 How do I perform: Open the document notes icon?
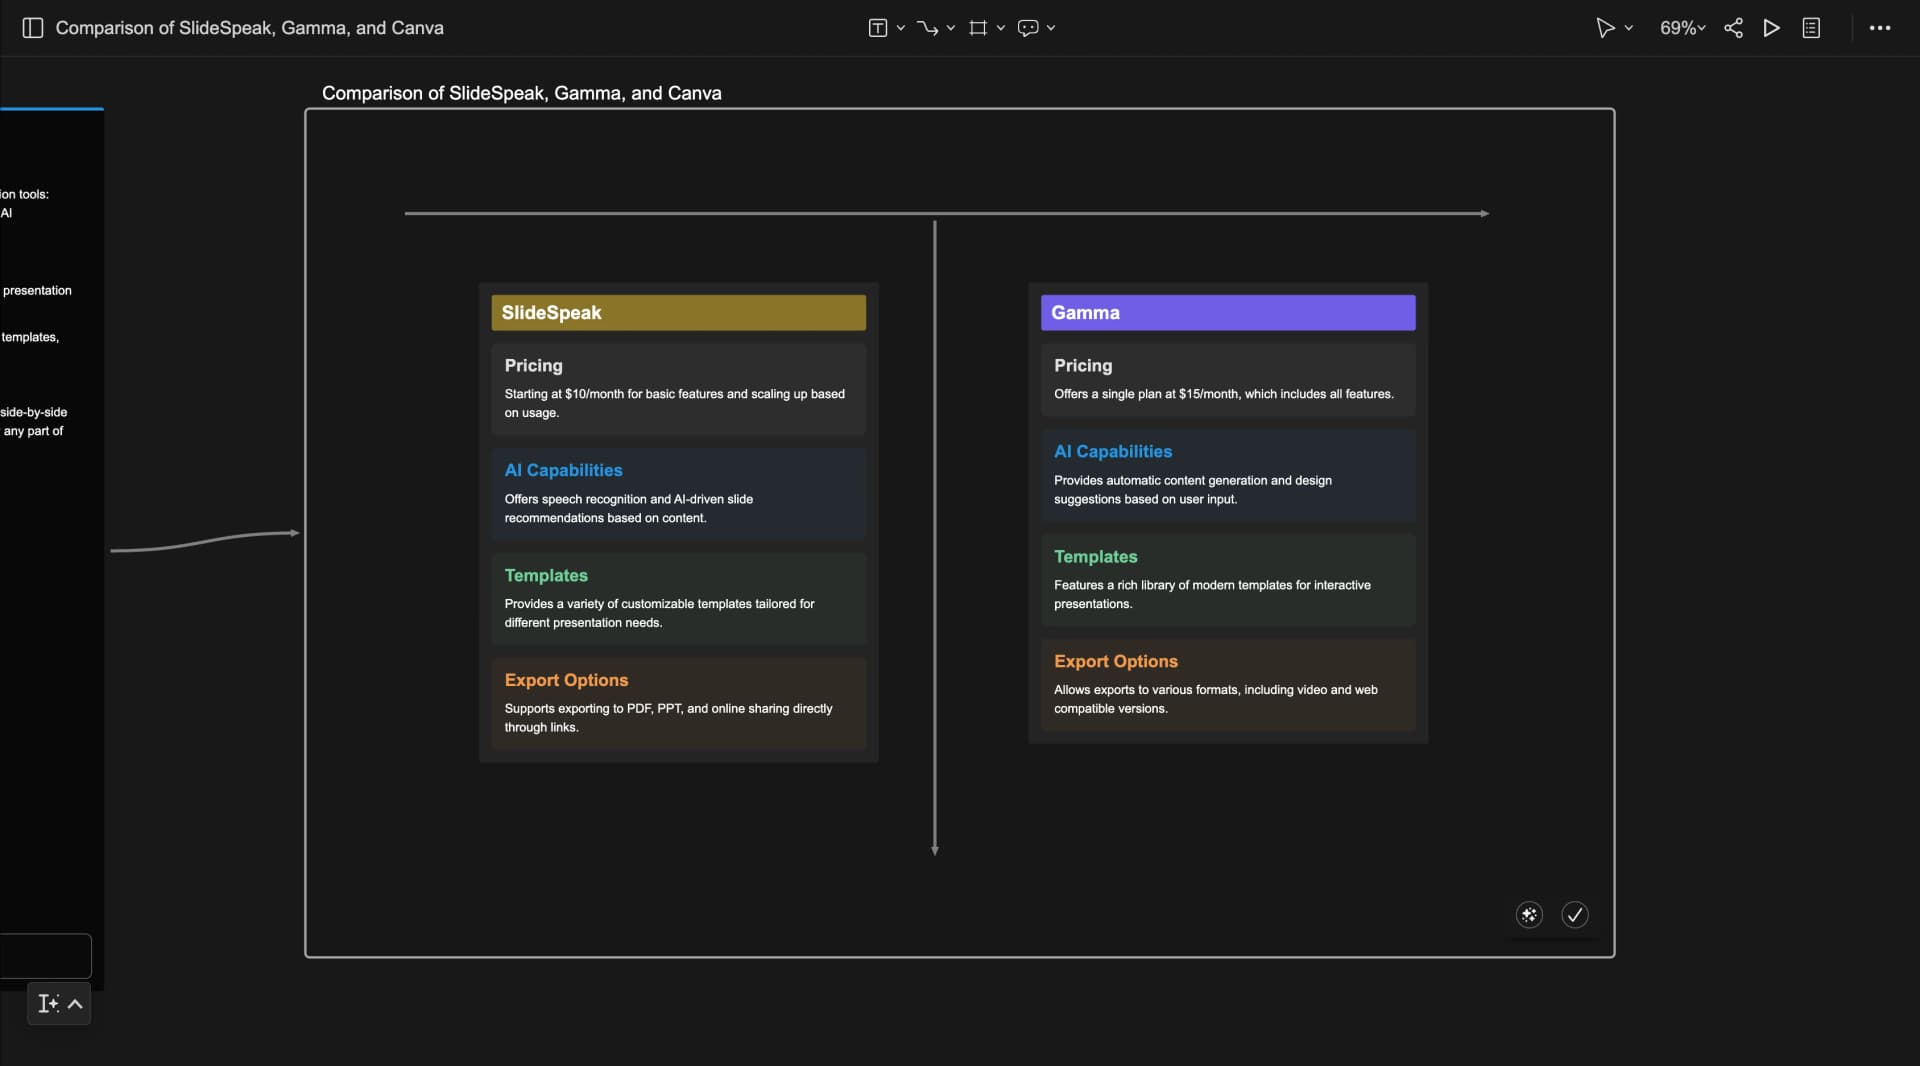pyautogui.click(x=1811, y=28)
